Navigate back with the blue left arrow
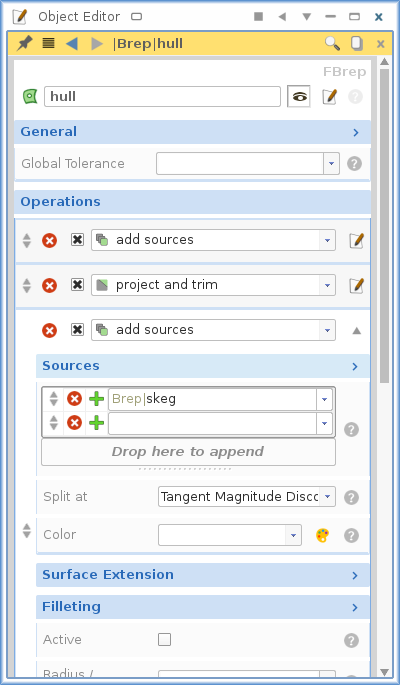The height and width of the screenshot is (685, 400). [x=72, y=43]
